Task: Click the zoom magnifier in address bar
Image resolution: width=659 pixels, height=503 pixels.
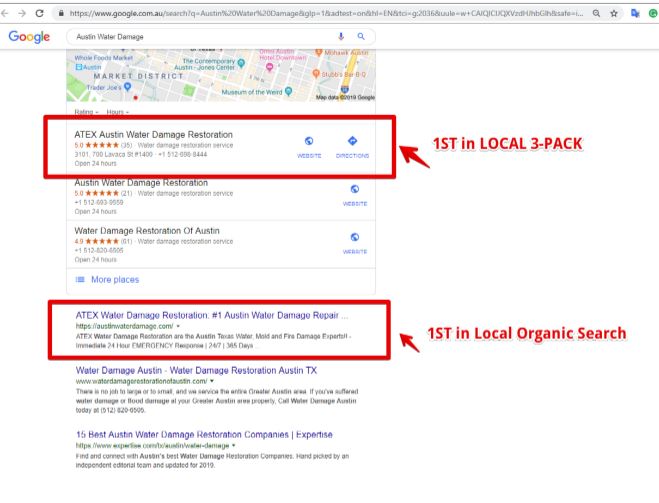Action: (596, 13)
